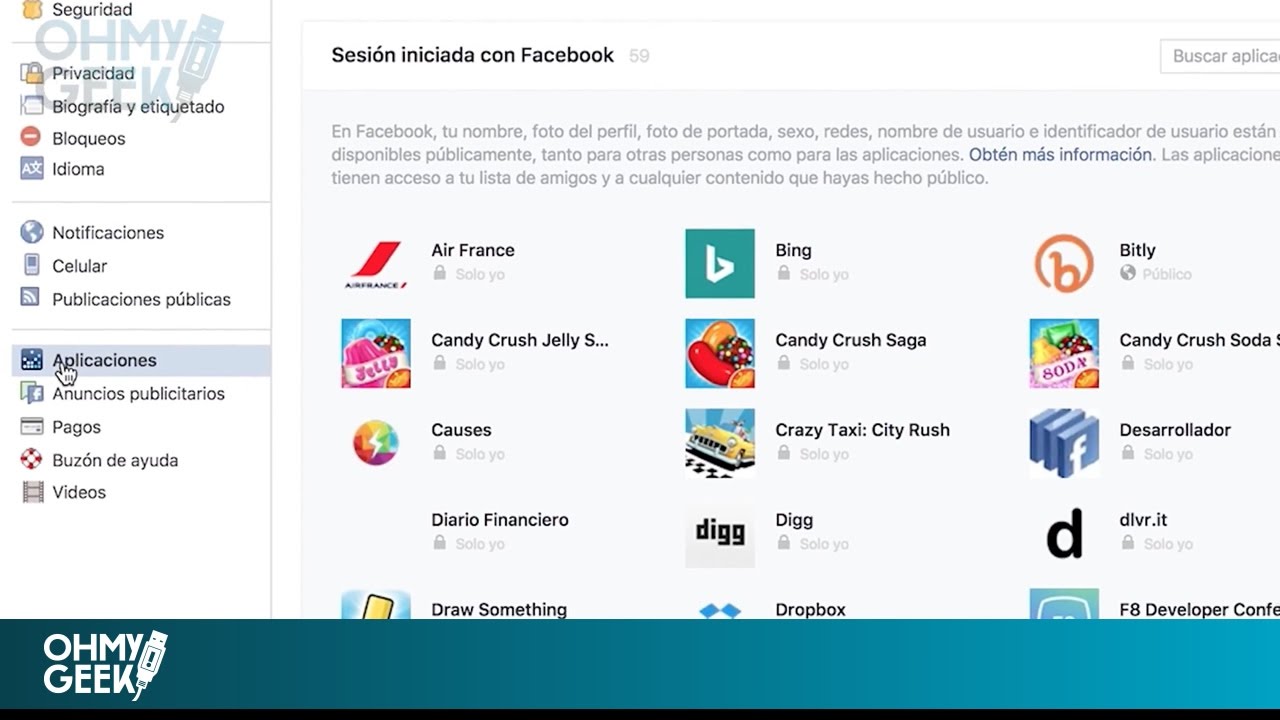Click the Celular phone icon
The height and width of the screenshot is (720, 1280).
(32, 266)
